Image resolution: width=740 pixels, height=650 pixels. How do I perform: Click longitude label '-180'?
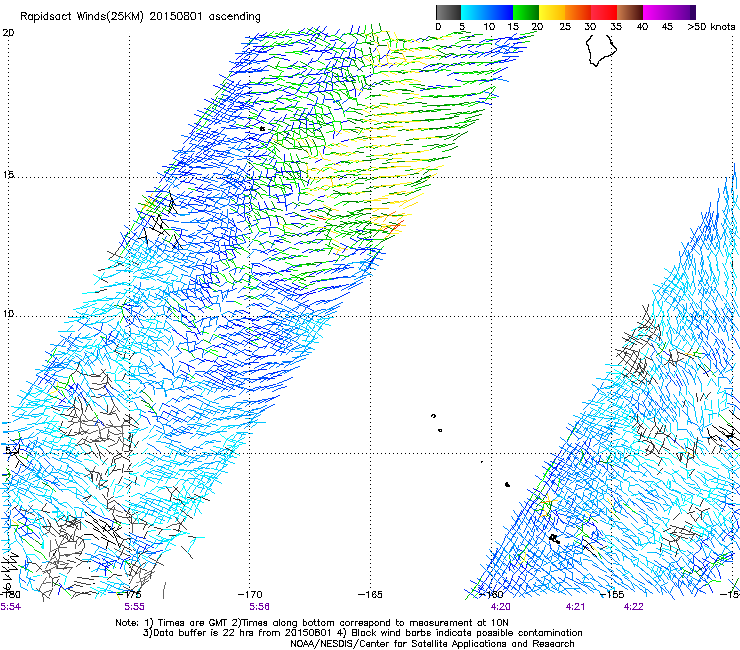(10, 594)
